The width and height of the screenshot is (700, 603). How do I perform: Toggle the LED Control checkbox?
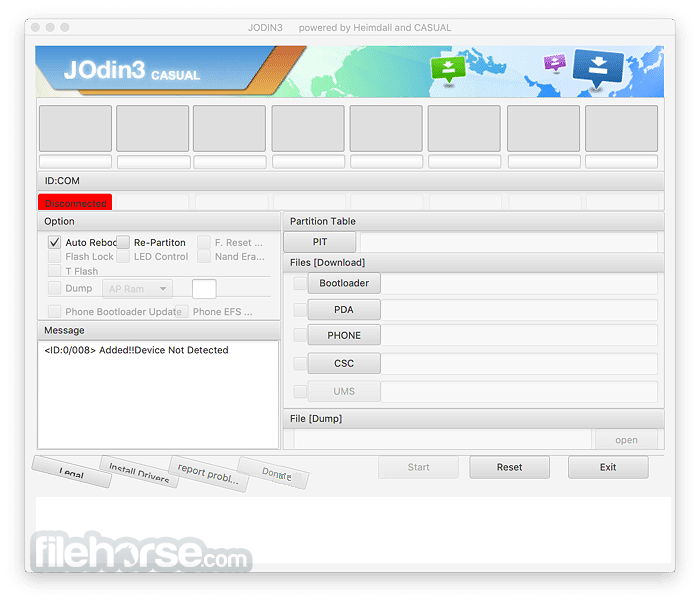click(123, 257)
